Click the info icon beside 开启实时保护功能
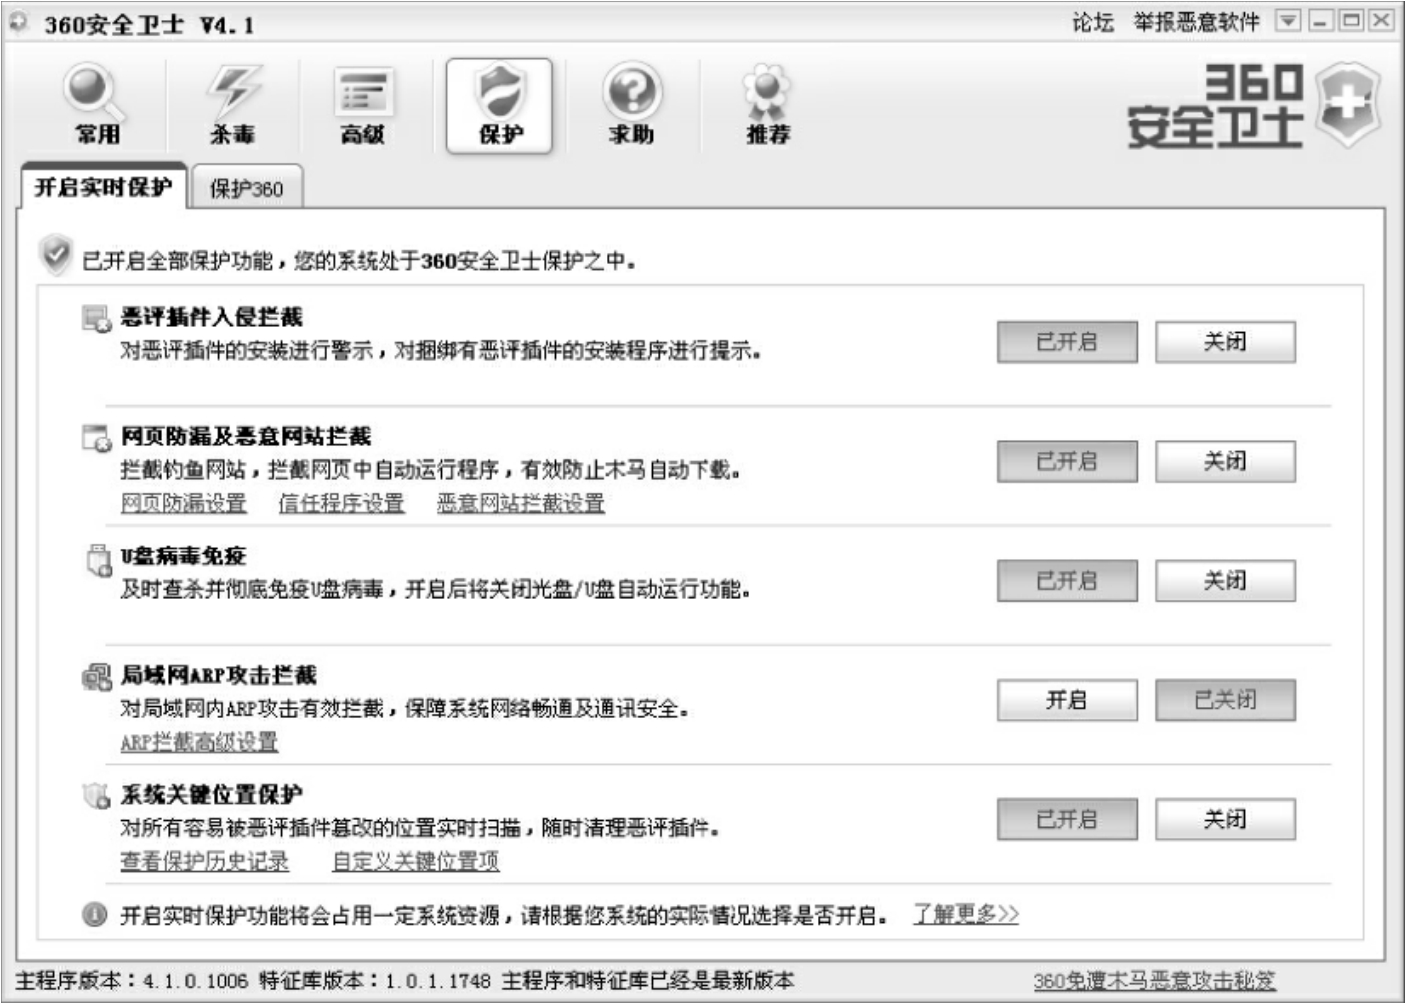 94,914
